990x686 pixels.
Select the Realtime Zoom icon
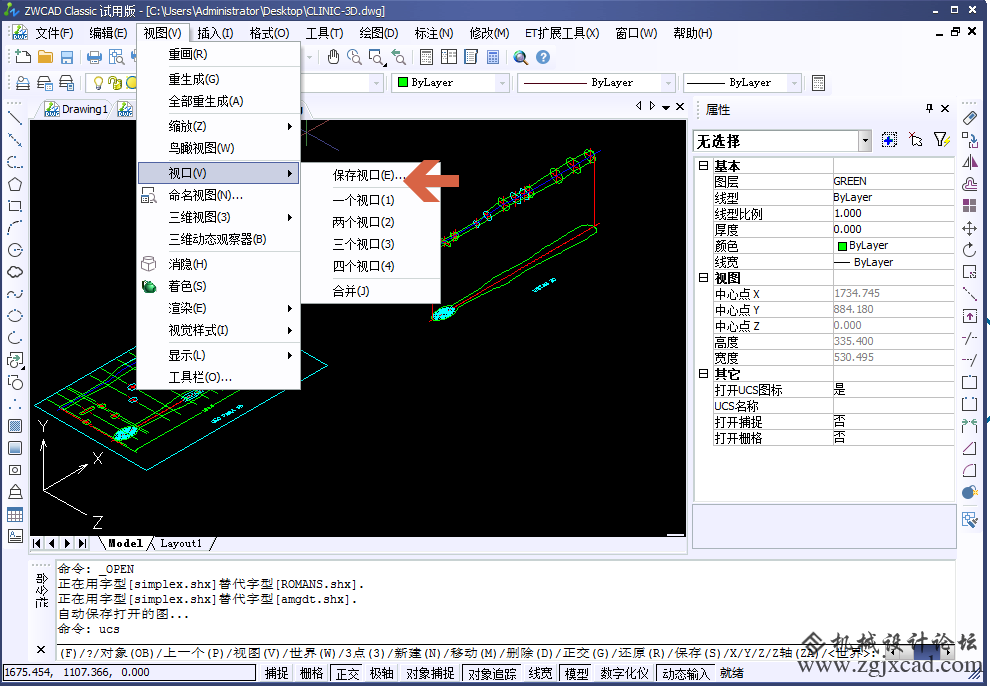click(x=354, y=57)
